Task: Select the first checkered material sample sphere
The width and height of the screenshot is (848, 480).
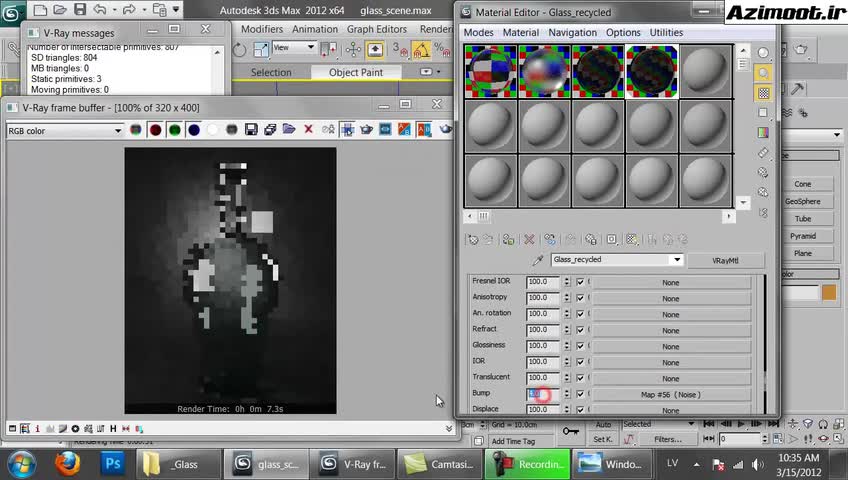Action: [x=491, y=71]
